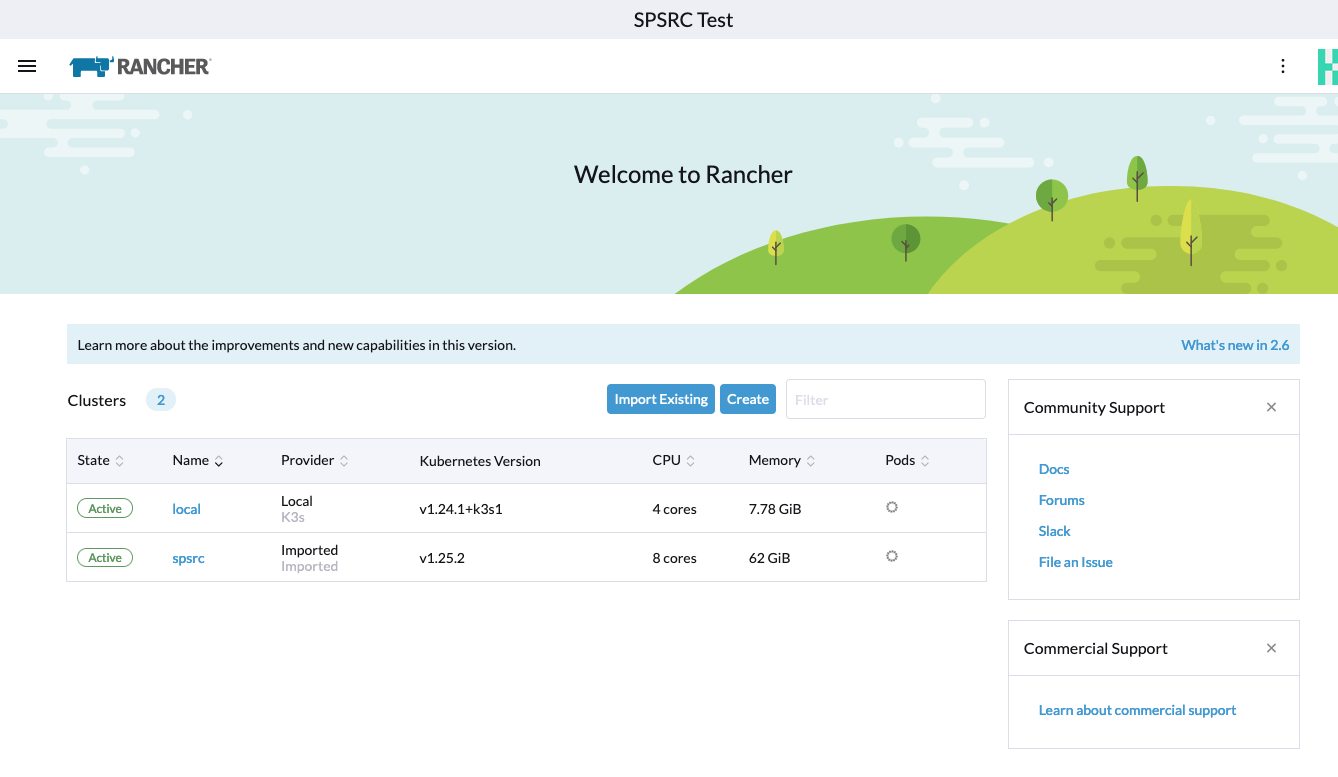This screenshot has height=777, width=1338.
Task: Close the Community Support panel
Action: pos(1271,407)
